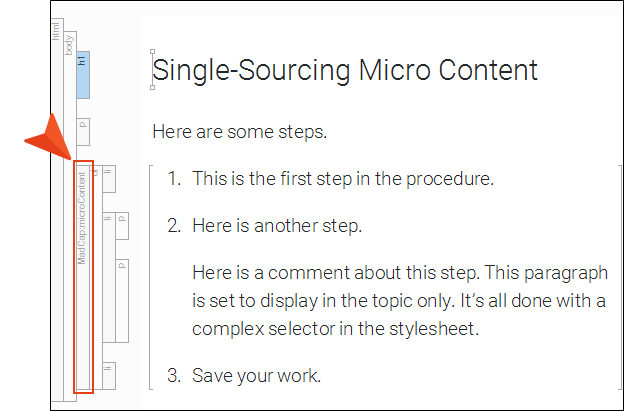
Task: Click the 'Save your work.' list item
Action: (x=256, y=376)
